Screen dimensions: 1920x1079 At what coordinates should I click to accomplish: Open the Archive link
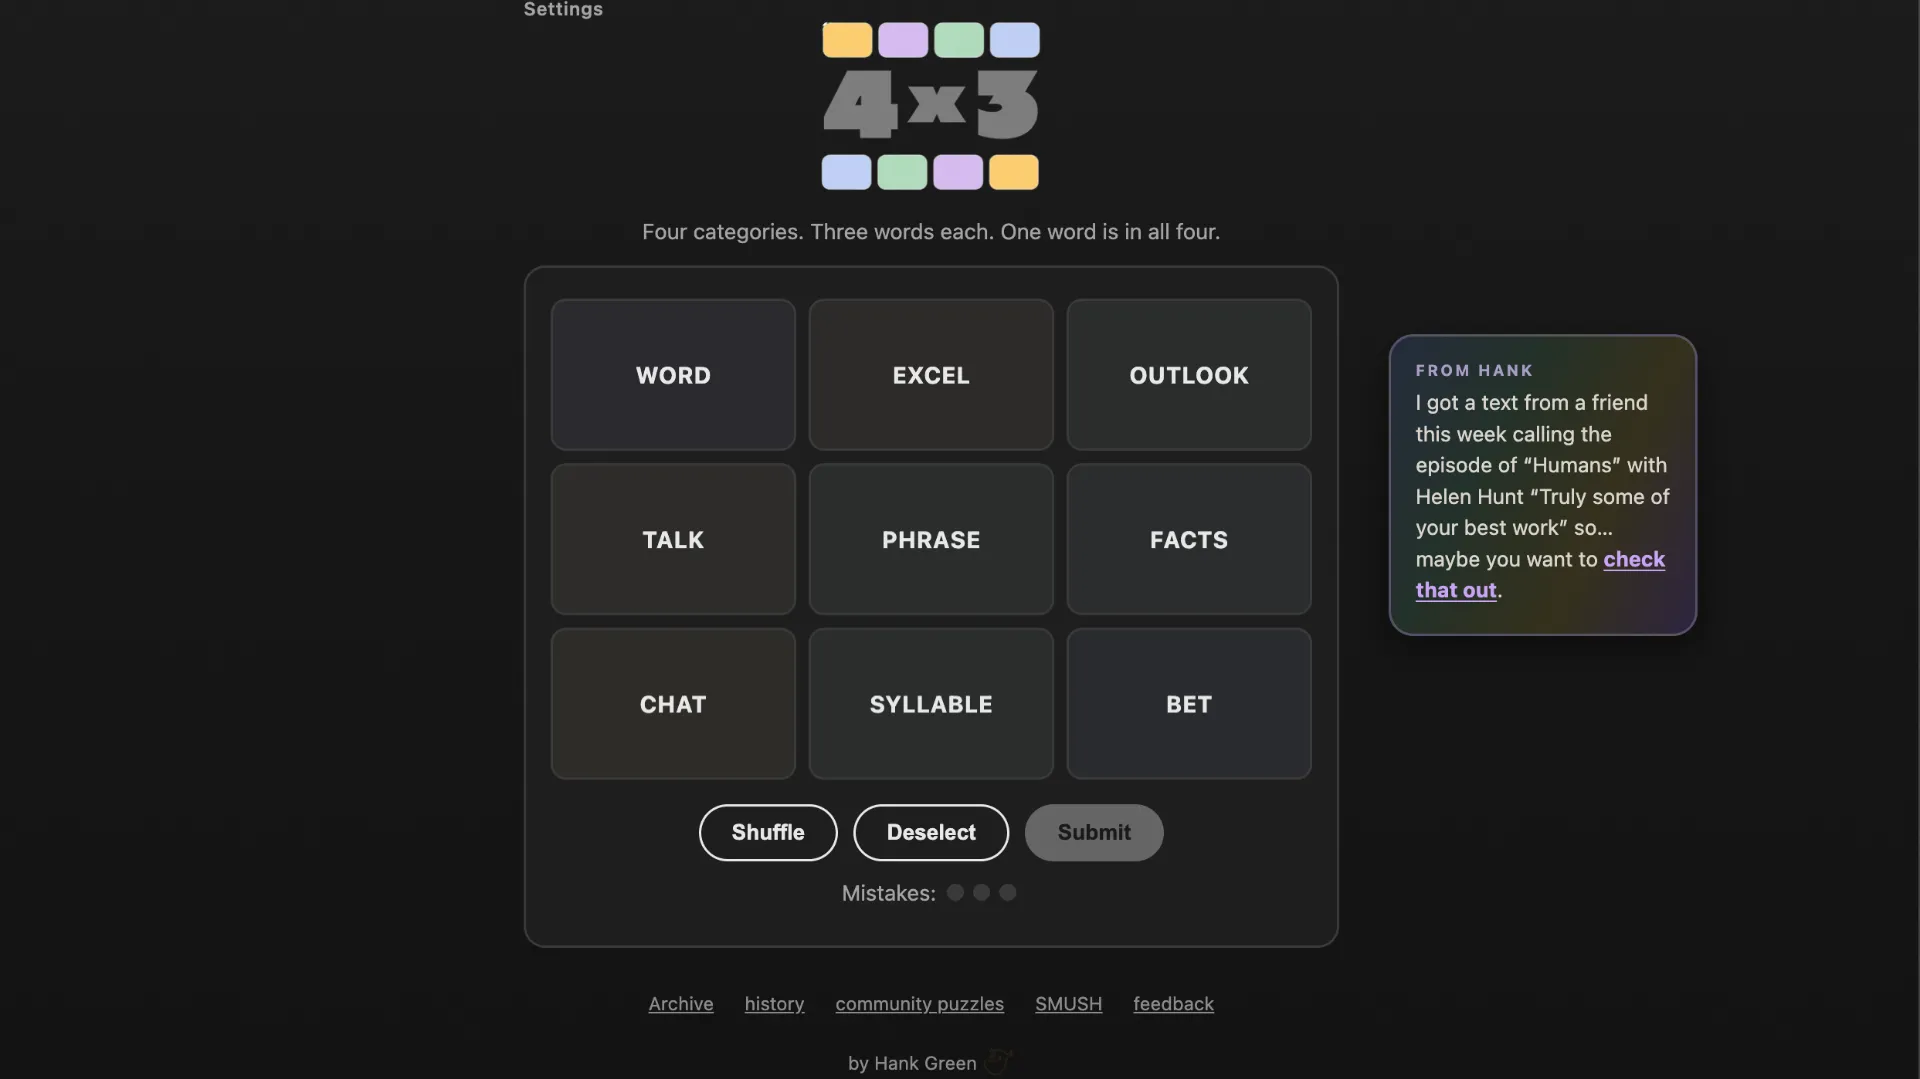681,1003
